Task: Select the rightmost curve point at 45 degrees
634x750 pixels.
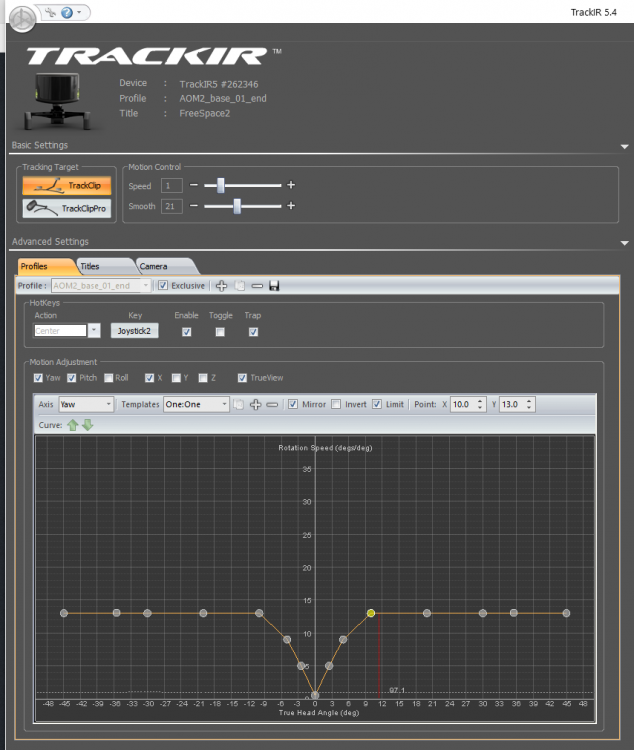Action: point(566,613)
